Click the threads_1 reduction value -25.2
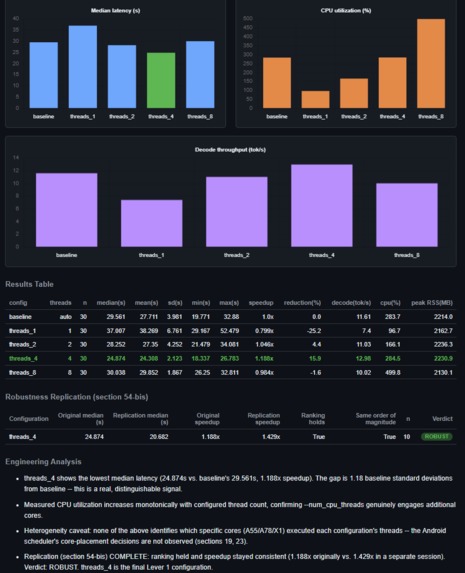The width and height of the screenshot is (465, 573). tap(314, 331)
